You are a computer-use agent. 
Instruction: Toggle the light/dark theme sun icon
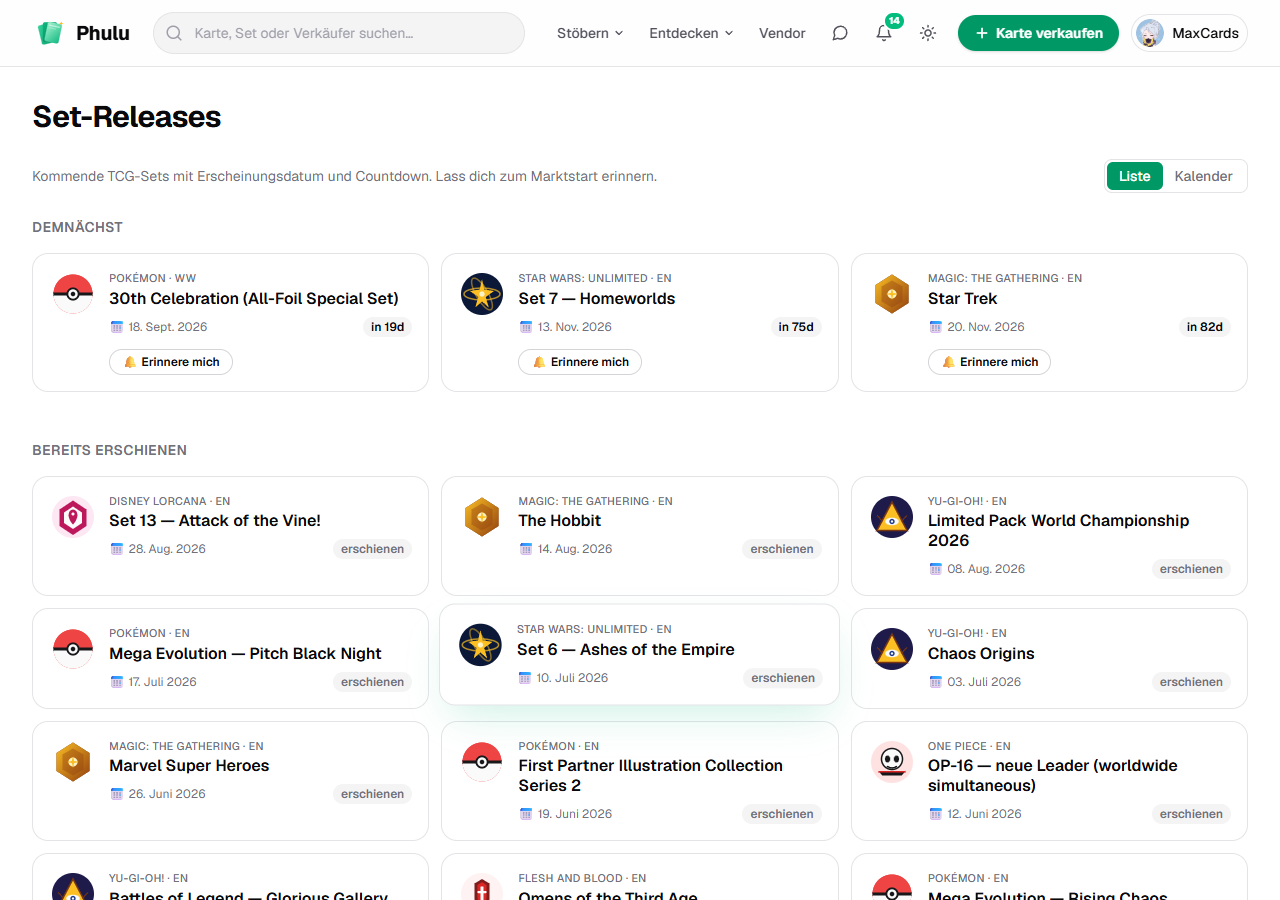click(x=928, y=33)
